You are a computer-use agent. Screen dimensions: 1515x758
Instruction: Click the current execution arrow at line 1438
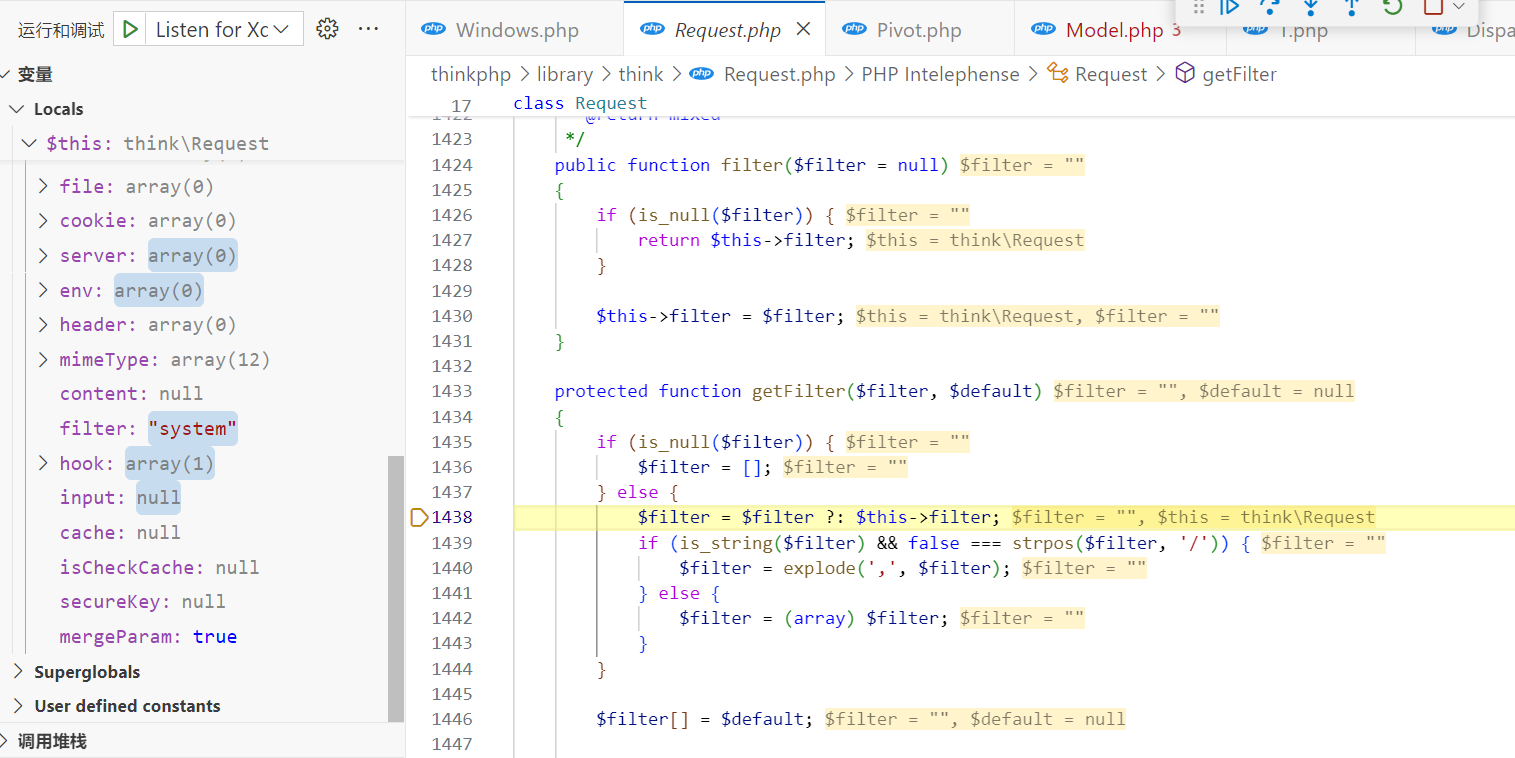419,517
